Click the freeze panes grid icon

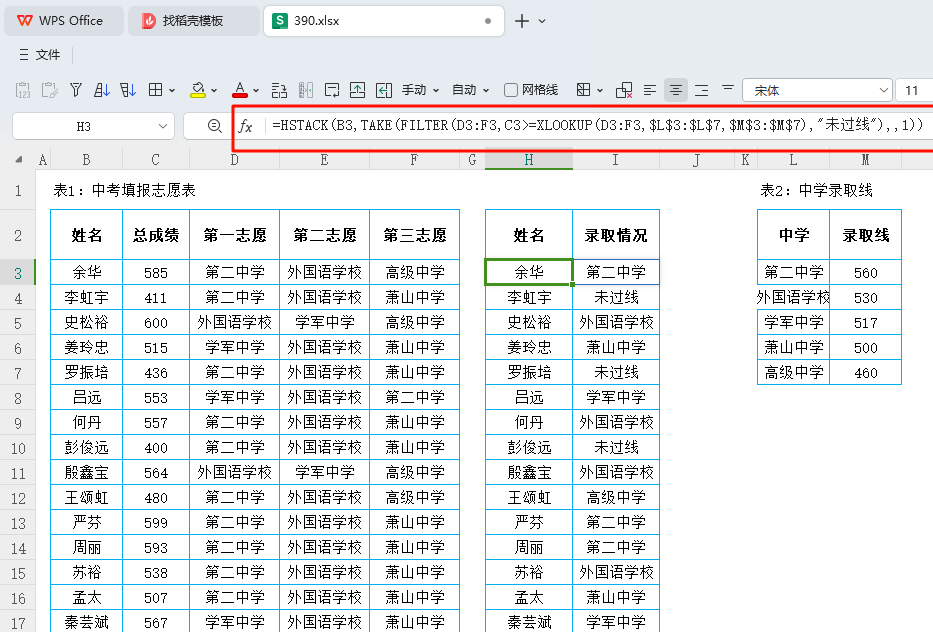pos(584,90)
